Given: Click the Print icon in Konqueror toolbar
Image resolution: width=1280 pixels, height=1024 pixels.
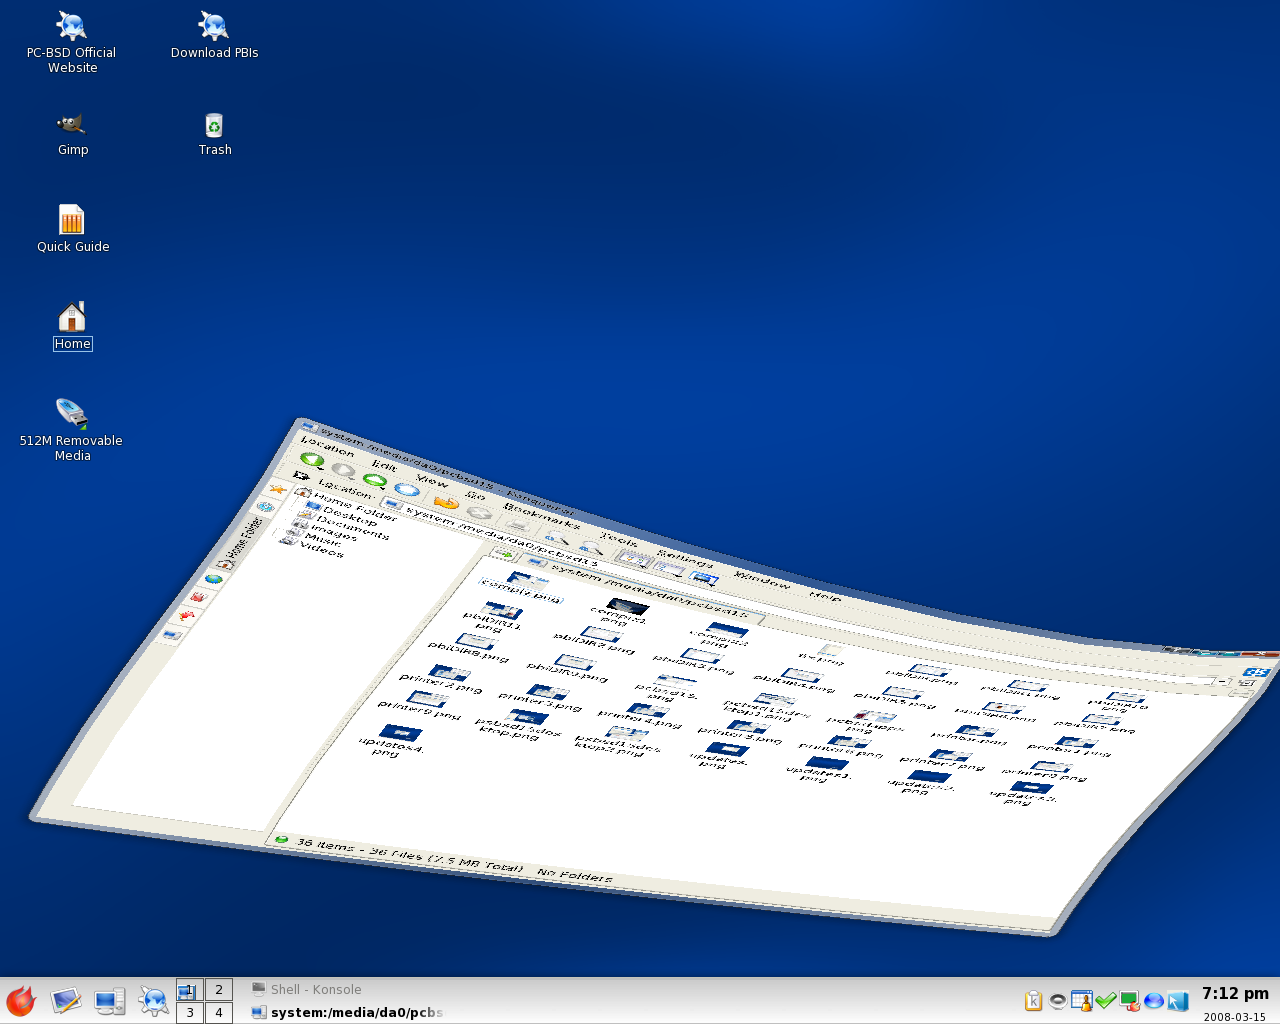Looking at the screenshot, I should point(519,524).
